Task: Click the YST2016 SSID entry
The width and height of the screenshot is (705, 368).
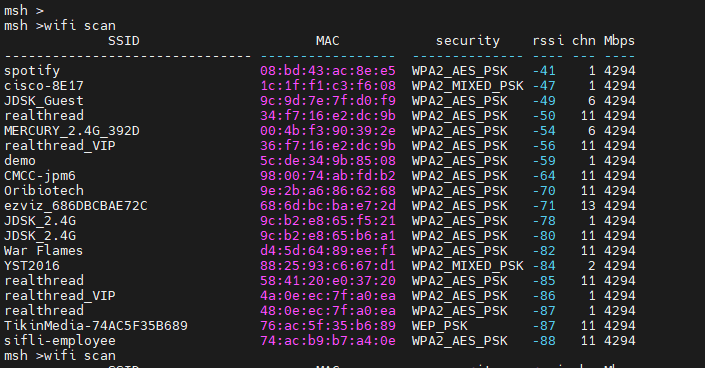Action: click(32, 266)
